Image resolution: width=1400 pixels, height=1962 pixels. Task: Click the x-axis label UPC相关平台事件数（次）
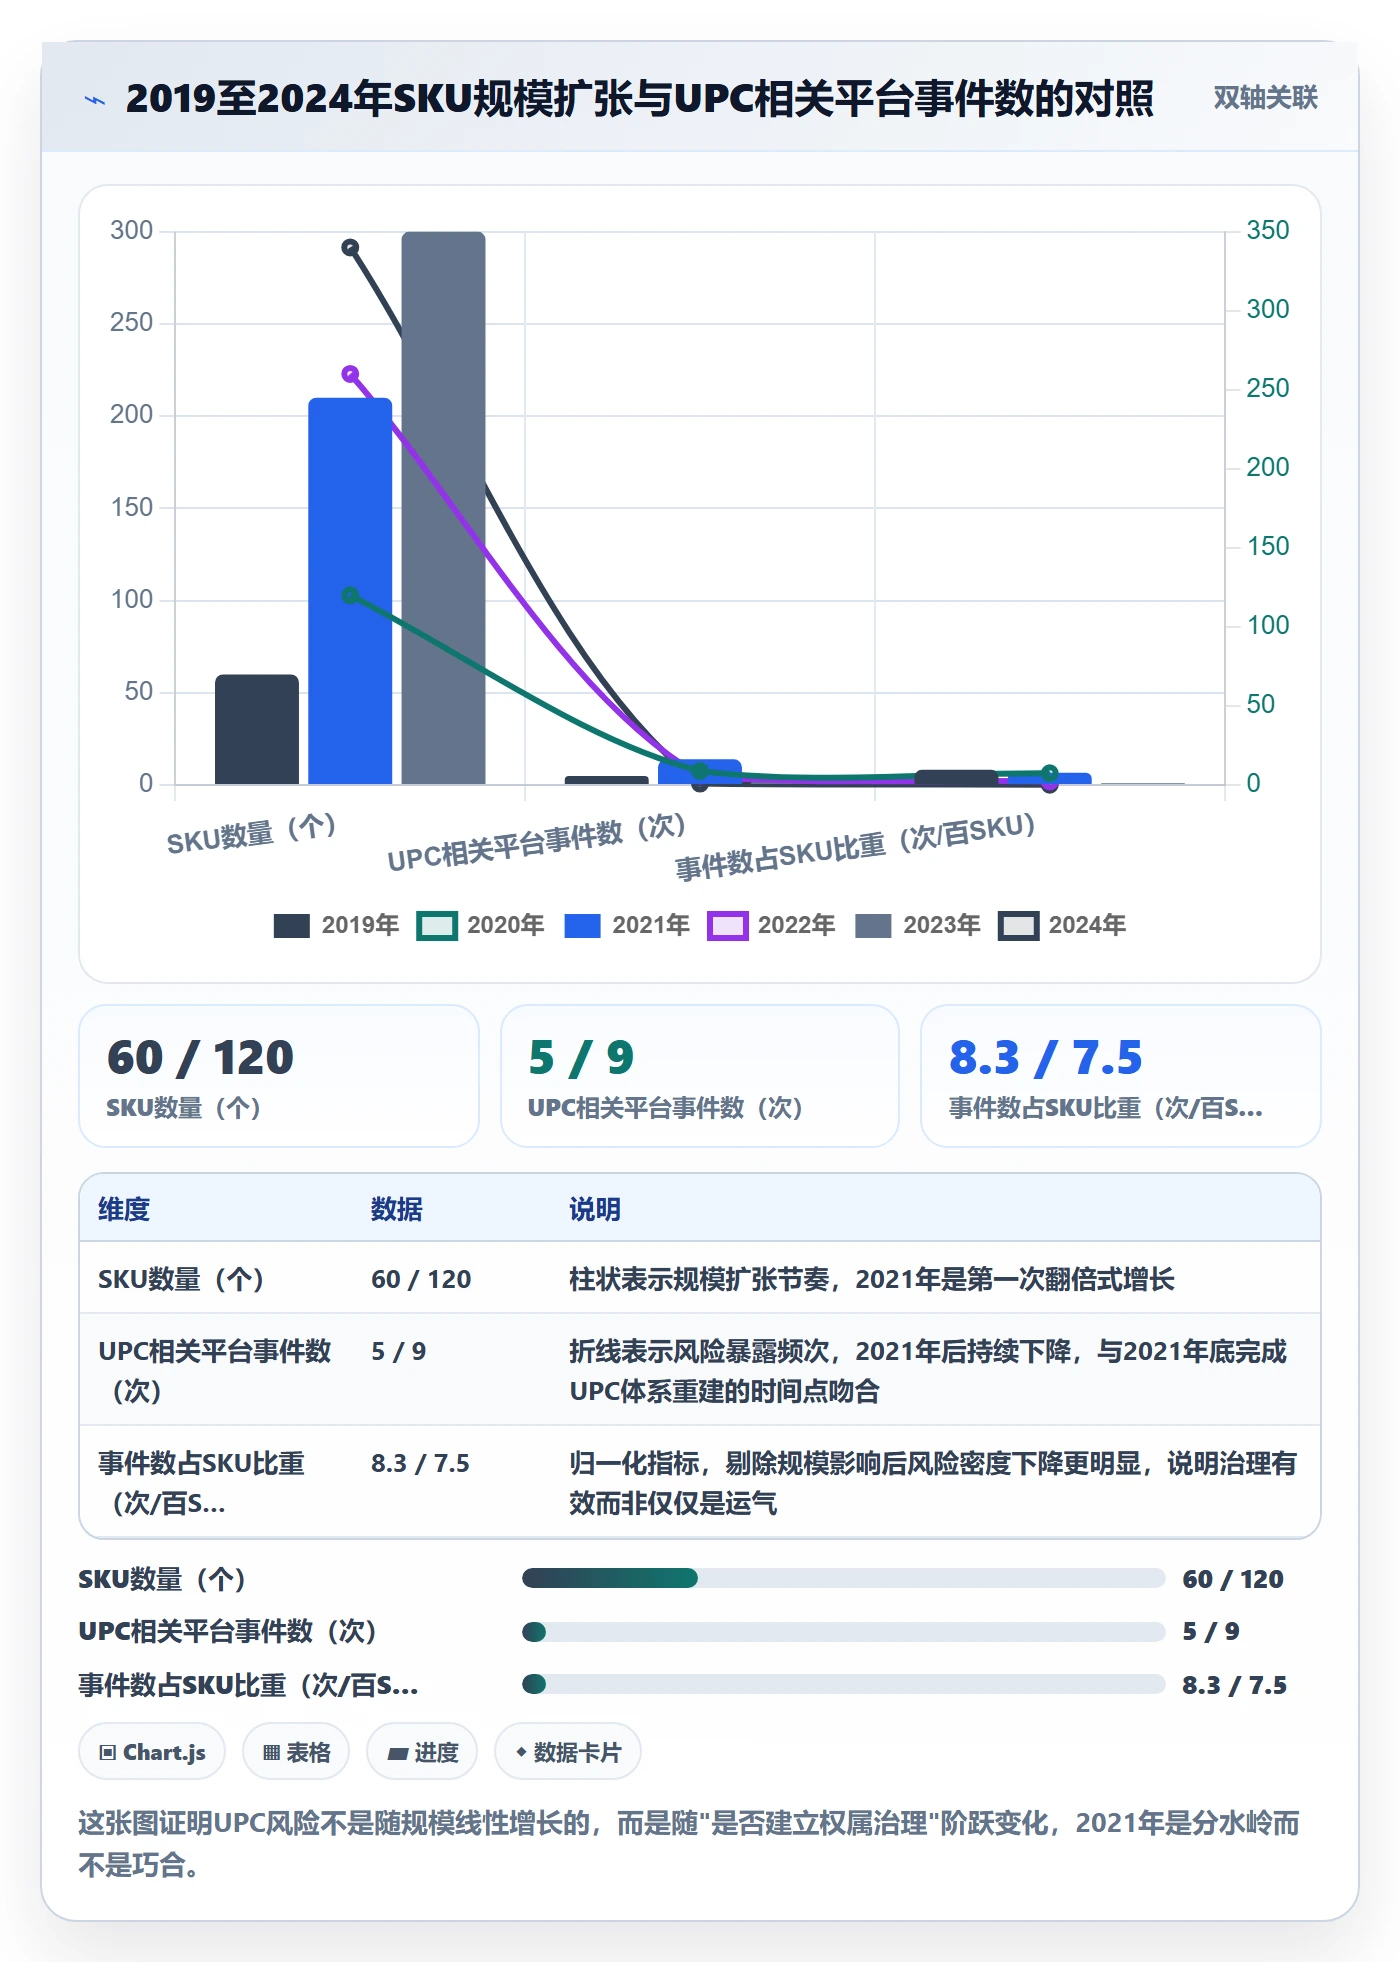(x=537, y=842)
